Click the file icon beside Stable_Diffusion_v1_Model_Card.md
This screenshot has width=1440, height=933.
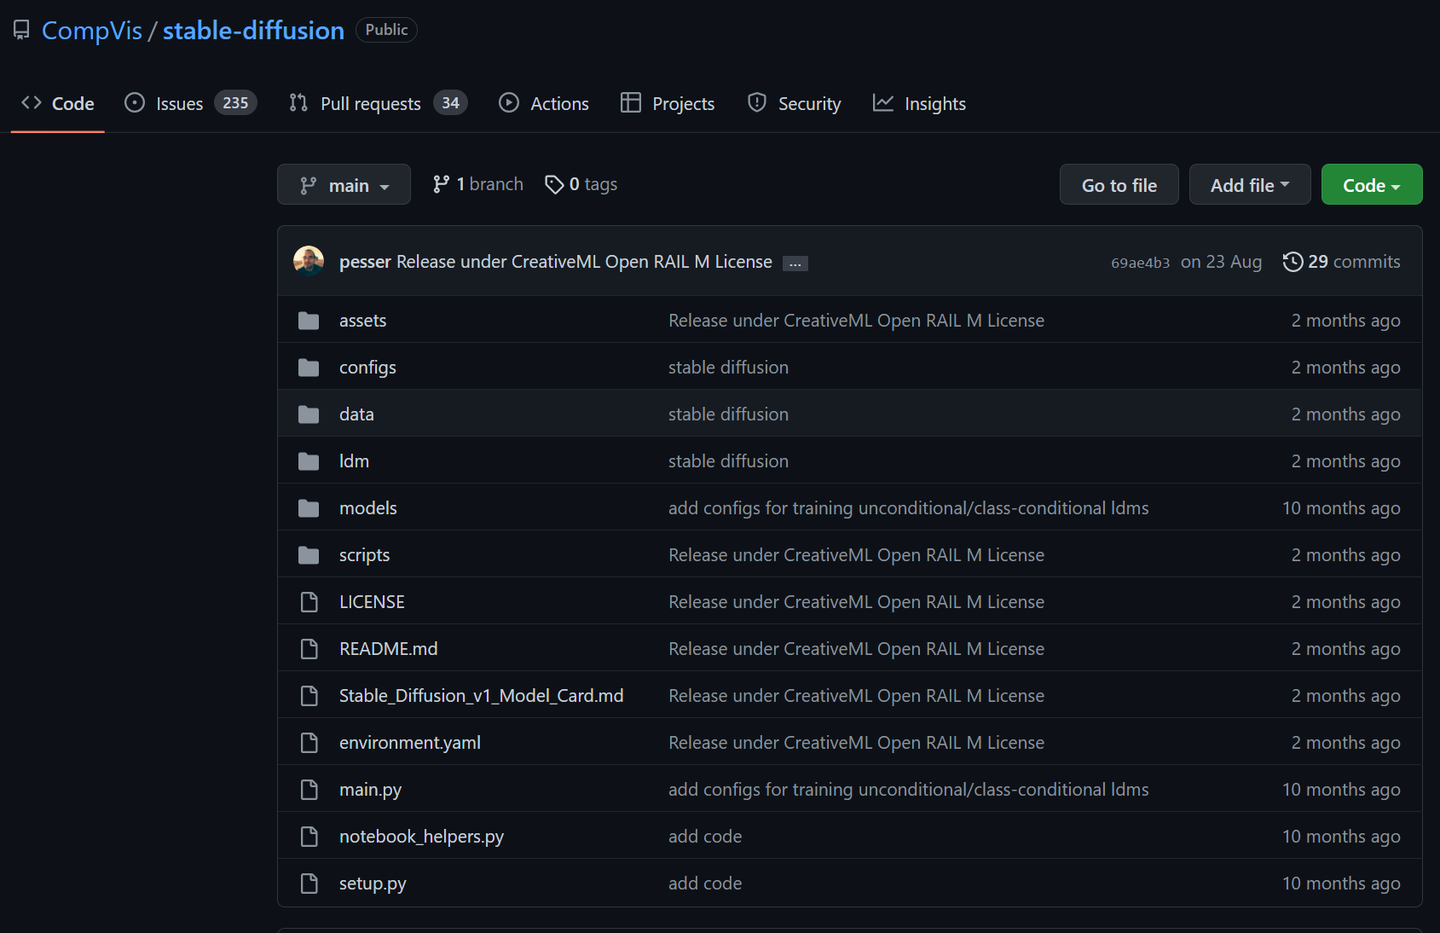click(309, 696)
